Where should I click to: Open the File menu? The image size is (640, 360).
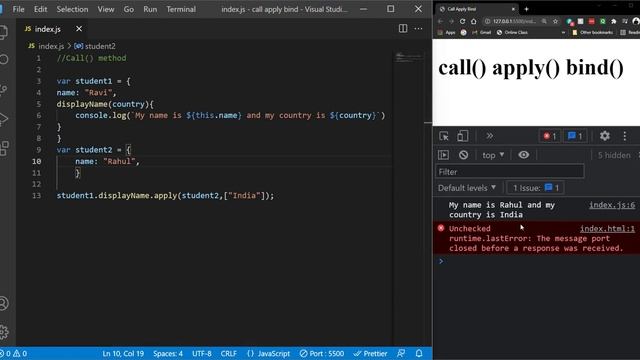point(18,9)
